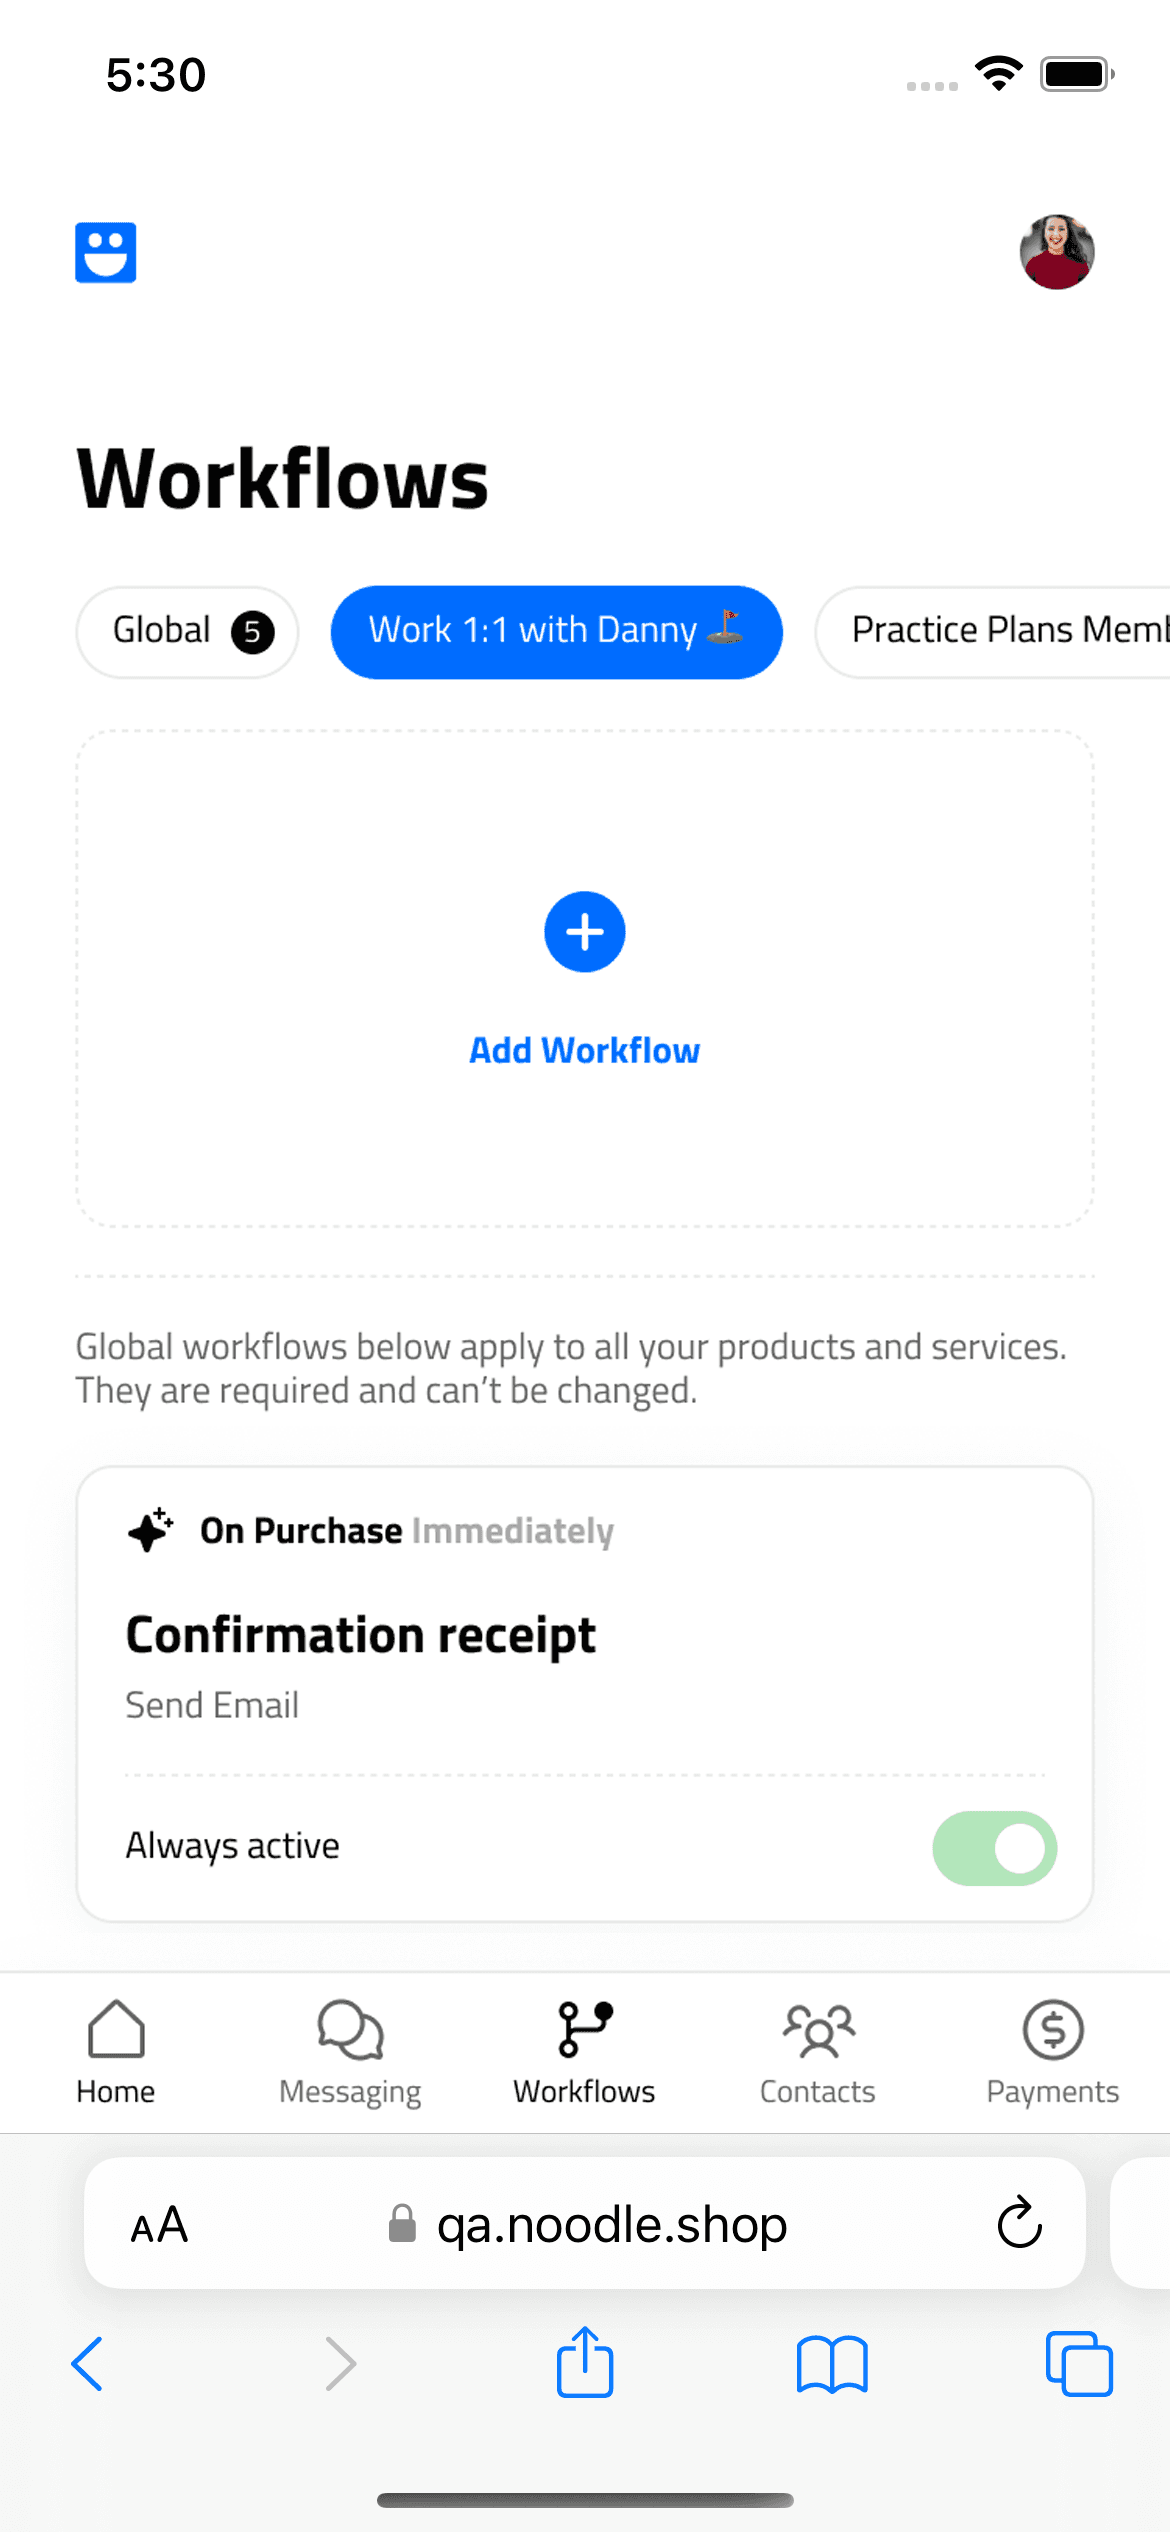Select the Global workflows tab

pyautogui.click(x=187, y=632)
